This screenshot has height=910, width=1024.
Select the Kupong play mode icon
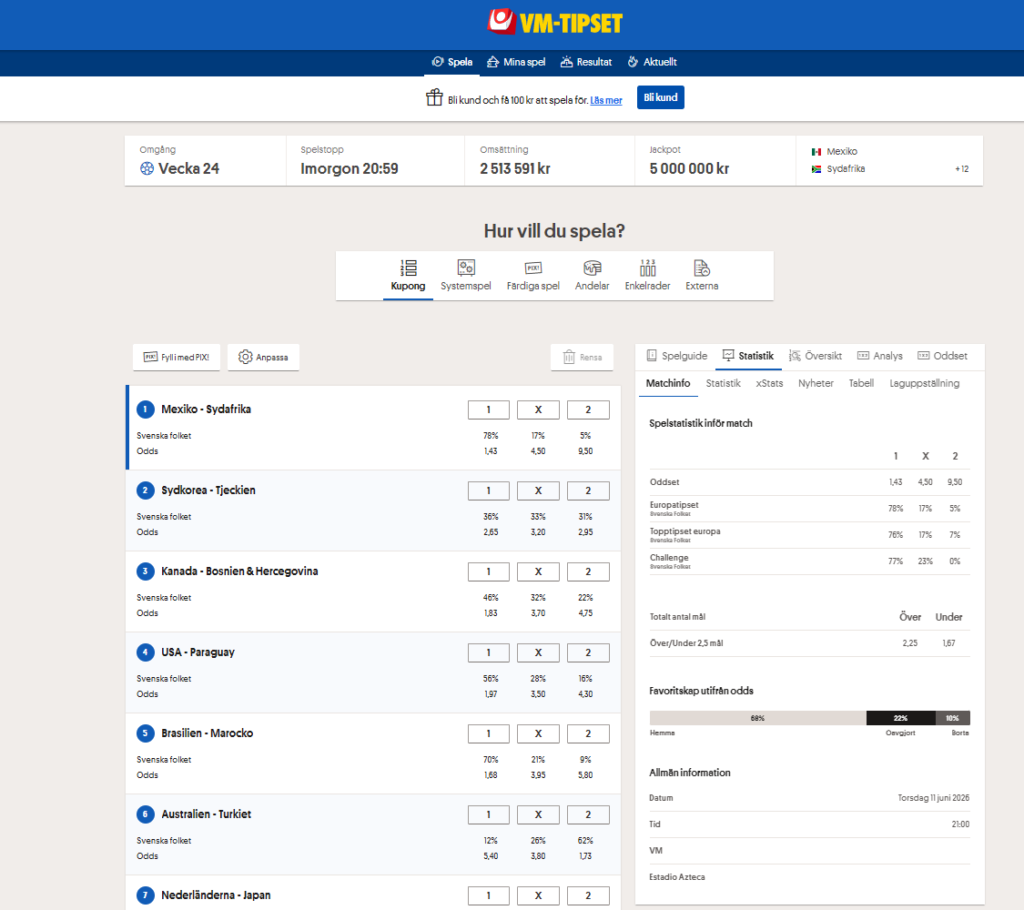coord(408,268)
